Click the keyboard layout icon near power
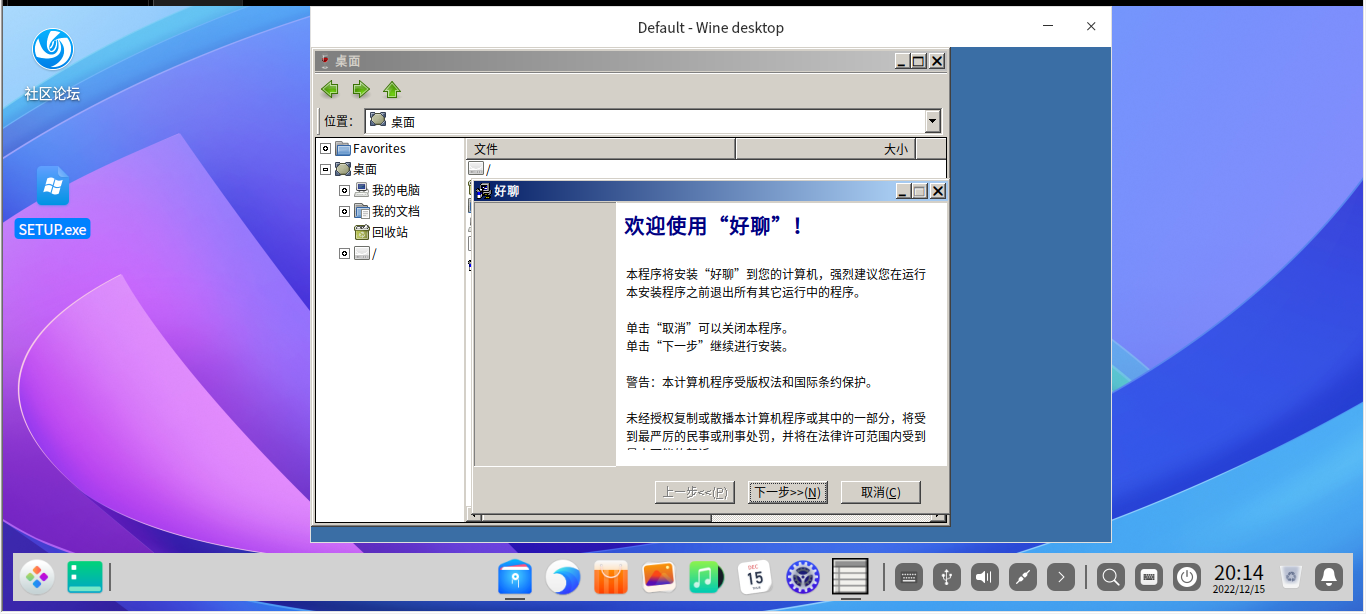The image size is (1366, 614). [x=1149, y=577]
